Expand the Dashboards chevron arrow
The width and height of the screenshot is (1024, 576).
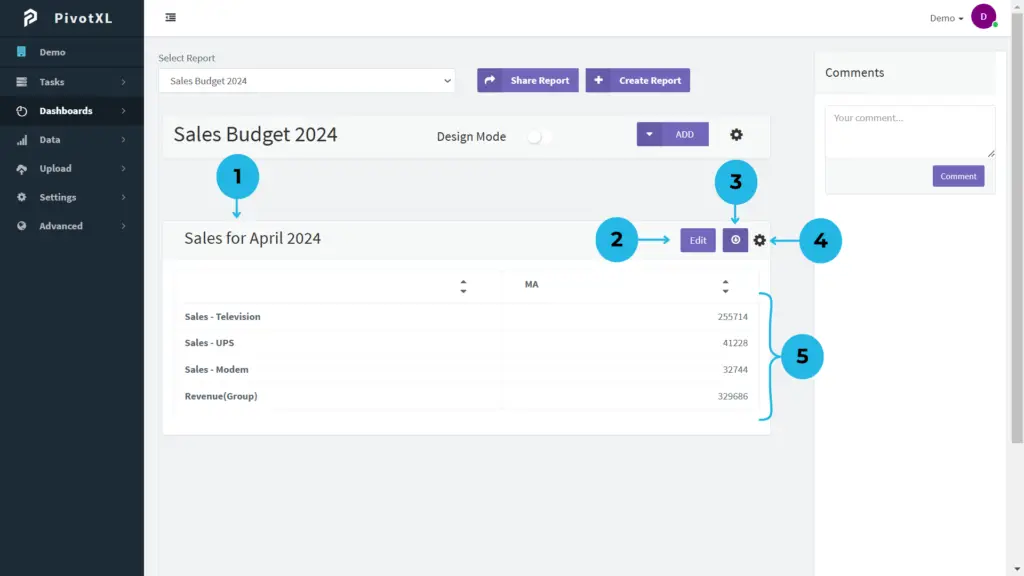[x=123, y=111]
